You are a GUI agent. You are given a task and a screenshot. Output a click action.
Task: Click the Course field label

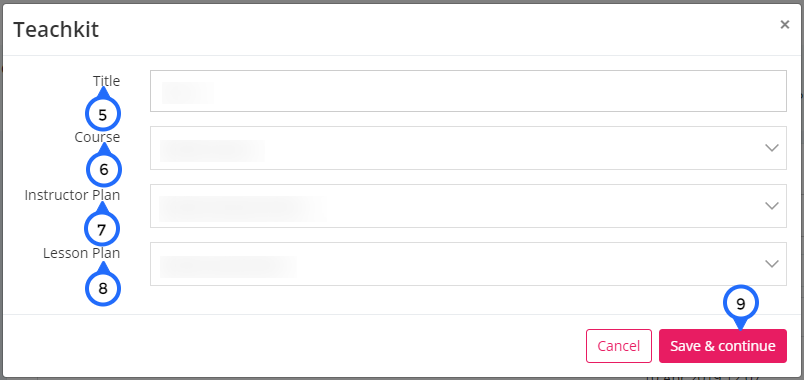click(x=97, y=137)
